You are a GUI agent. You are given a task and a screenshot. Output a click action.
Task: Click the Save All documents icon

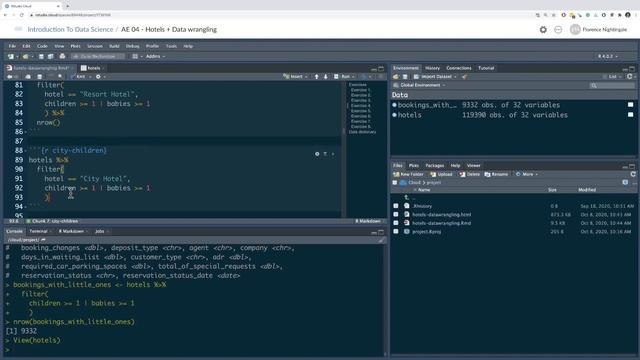click(51, 56)
